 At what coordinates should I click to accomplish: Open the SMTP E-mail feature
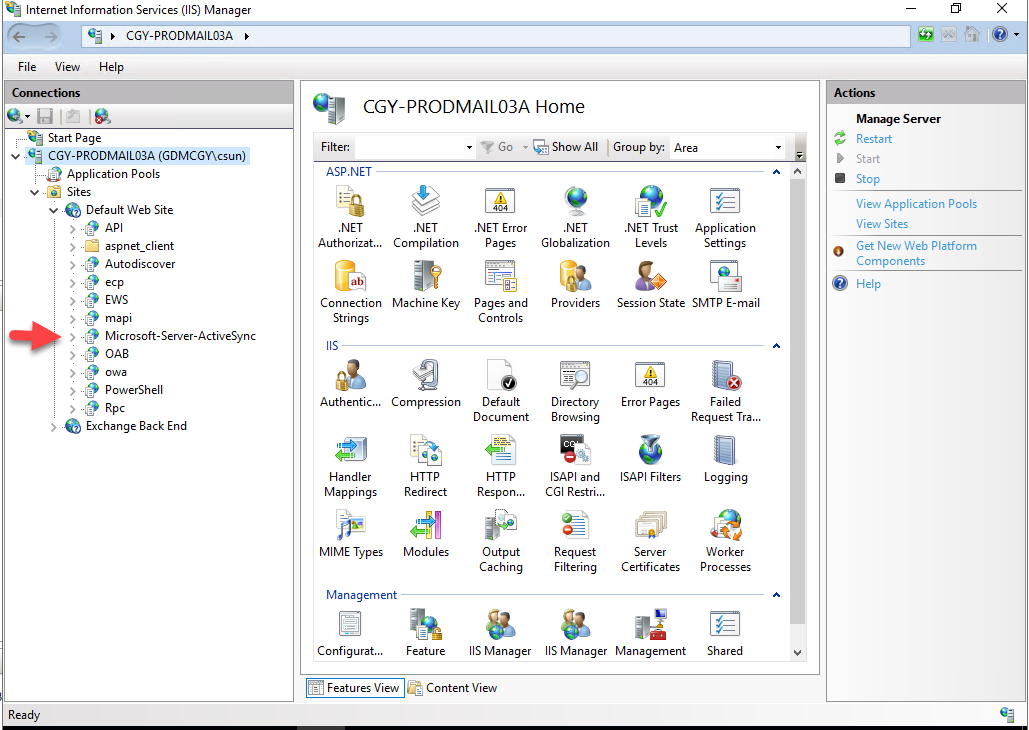click(x=725, y=285)
